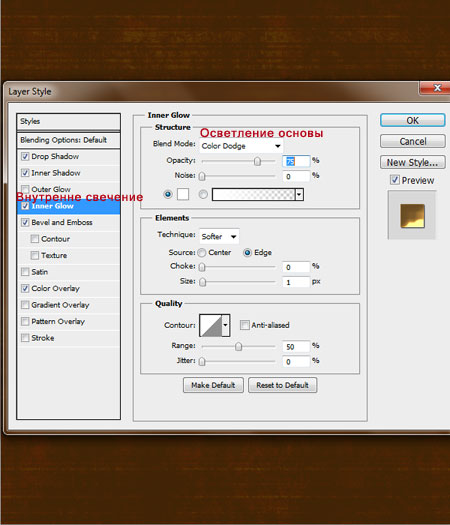Toggle the Preview checkbox

395,180
